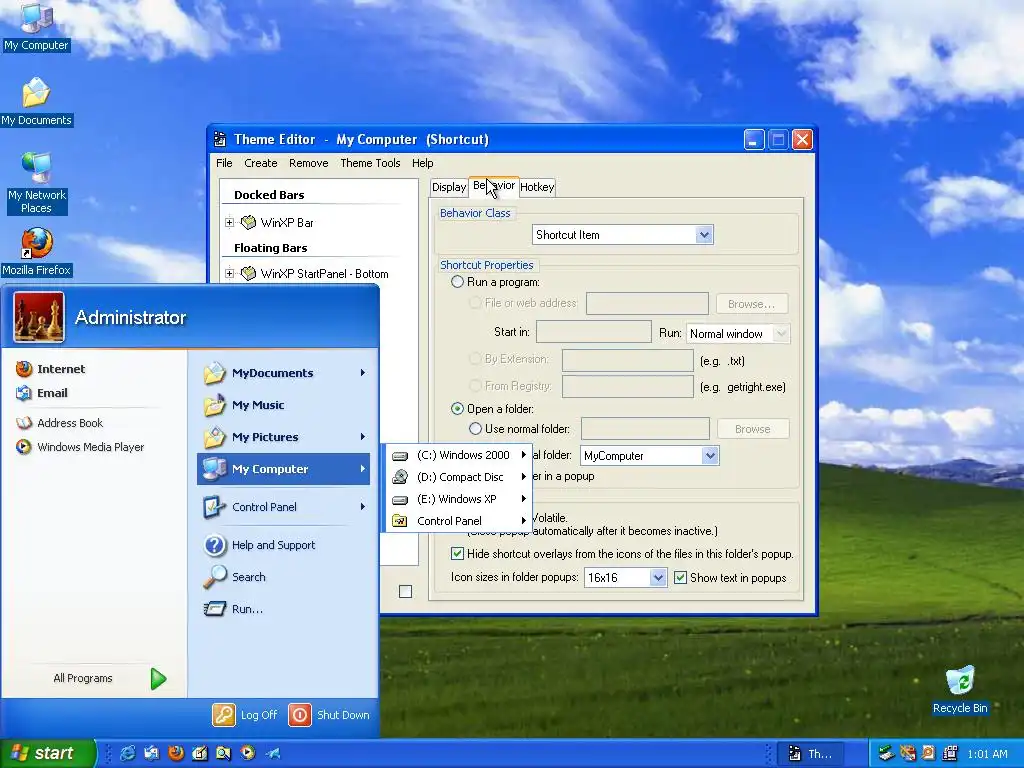
Task: Expand the WinXP Bar tree node
Action: (x=229, y=223)
